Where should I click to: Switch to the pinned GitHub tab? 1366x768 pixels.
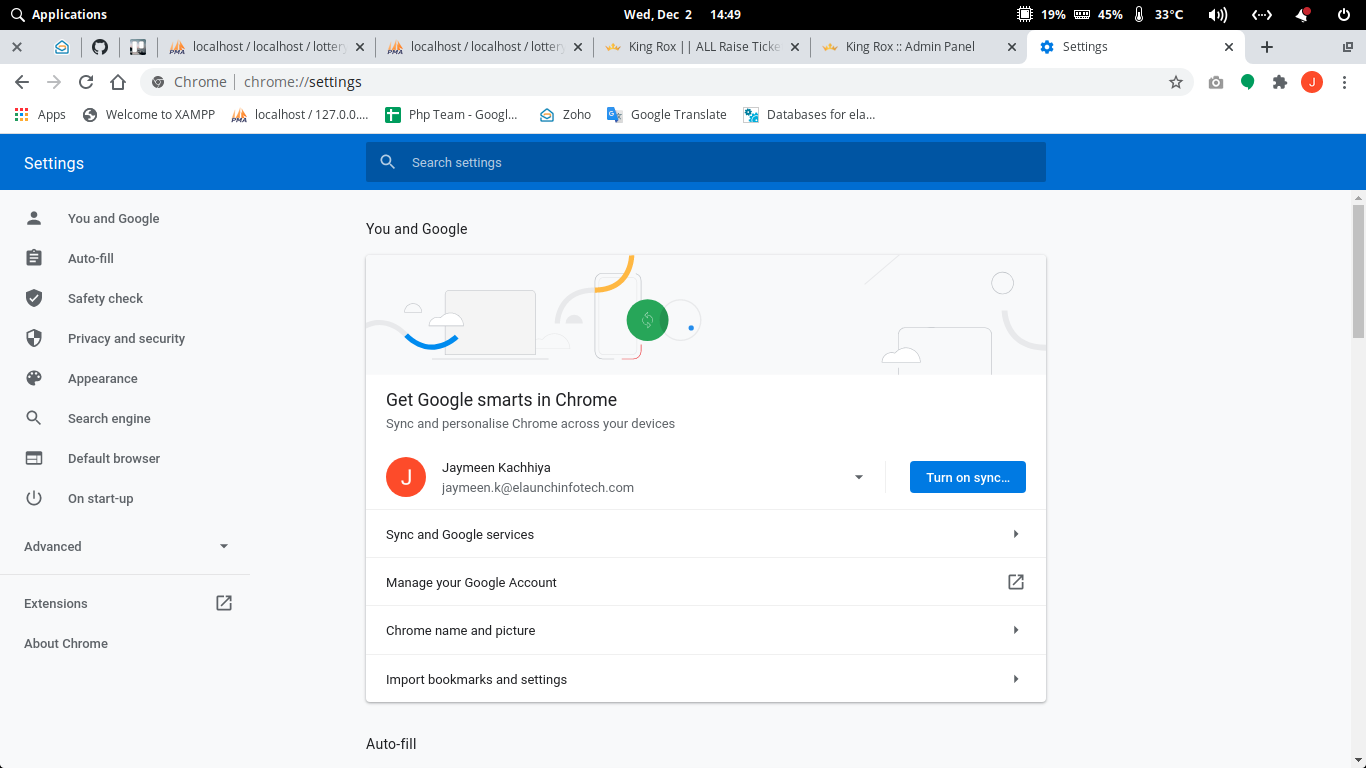[100, 47]
